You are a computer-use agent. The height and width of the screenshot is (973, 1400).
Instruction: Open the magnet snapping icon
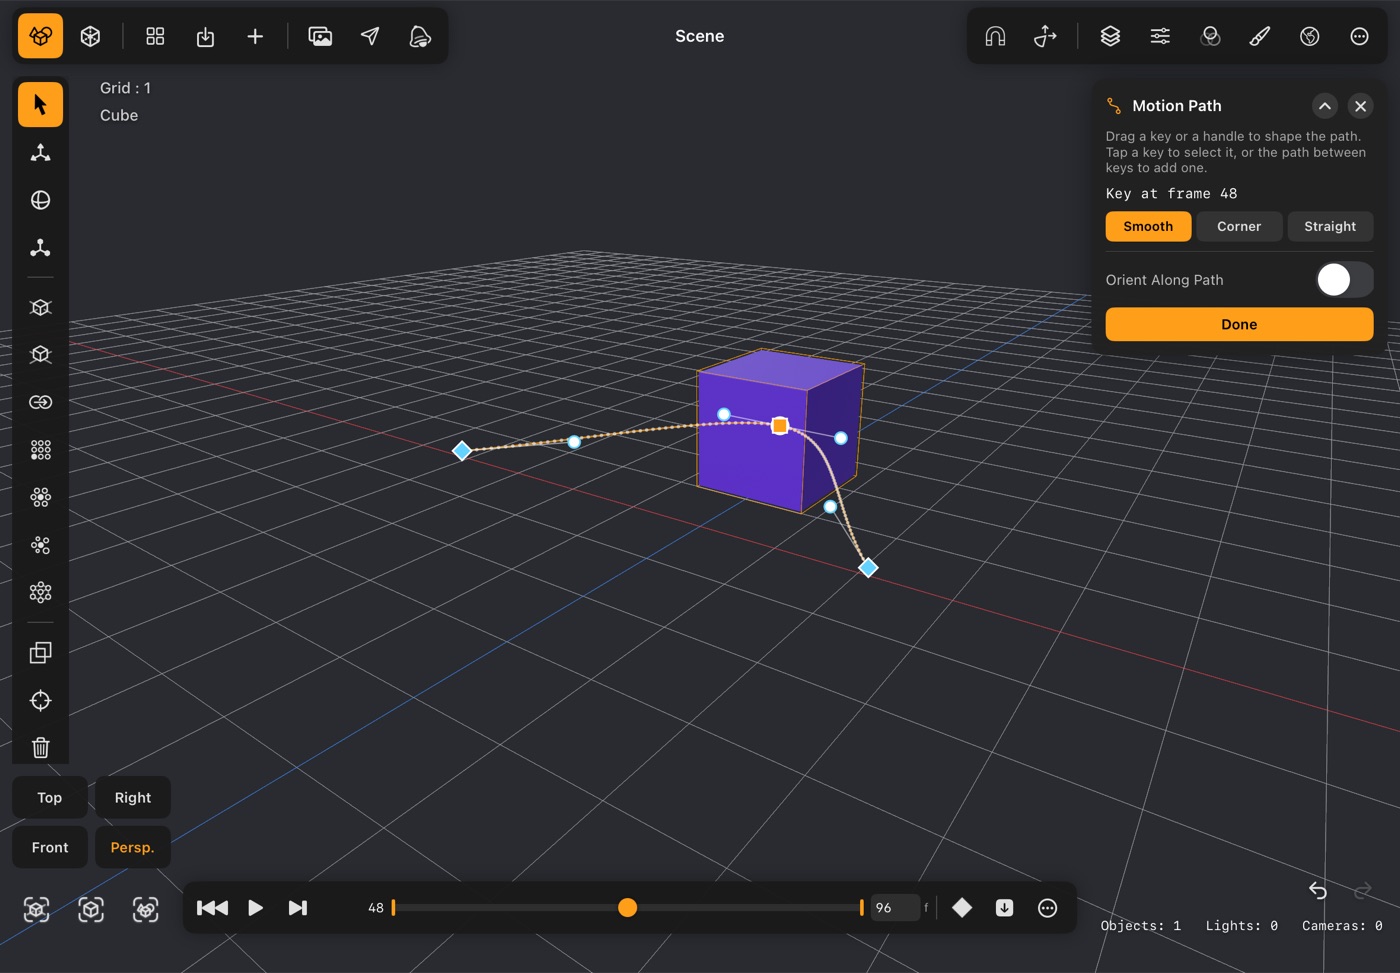[995, 36]
